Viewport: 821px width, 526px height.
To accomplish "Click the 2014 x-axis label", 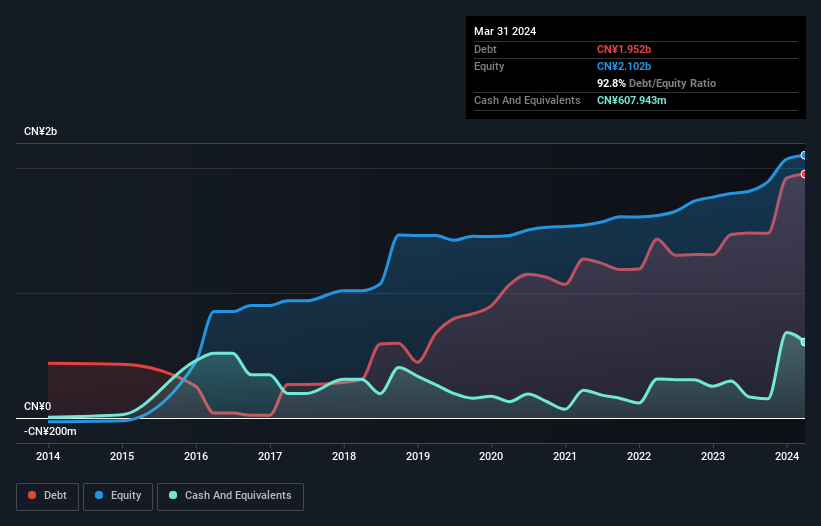I will click(48, 456).
